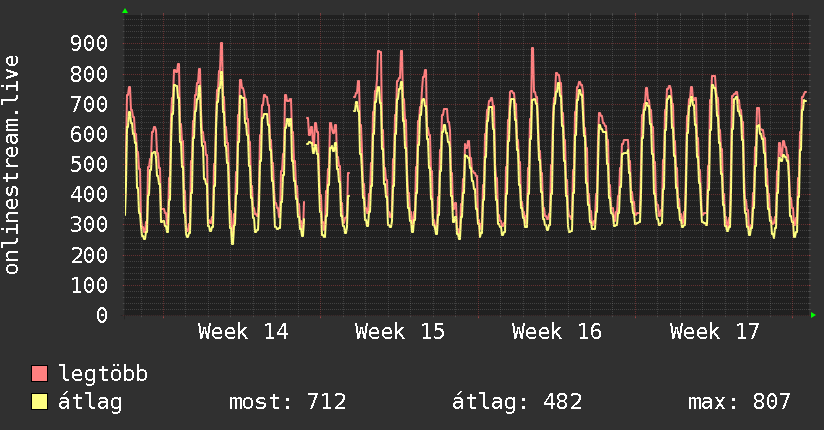Click the pink legtöbb legend color swatch

(39, 373)
